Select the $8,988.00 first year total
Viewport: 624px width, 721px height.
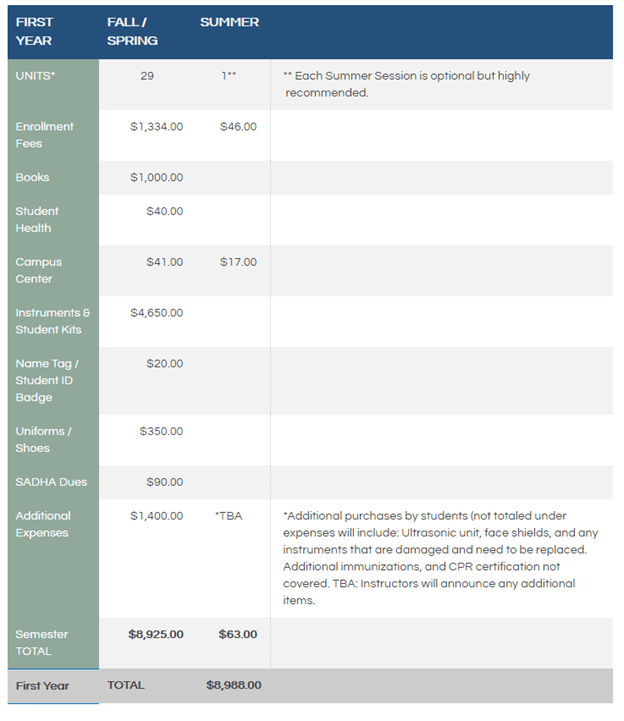point(233,685)
